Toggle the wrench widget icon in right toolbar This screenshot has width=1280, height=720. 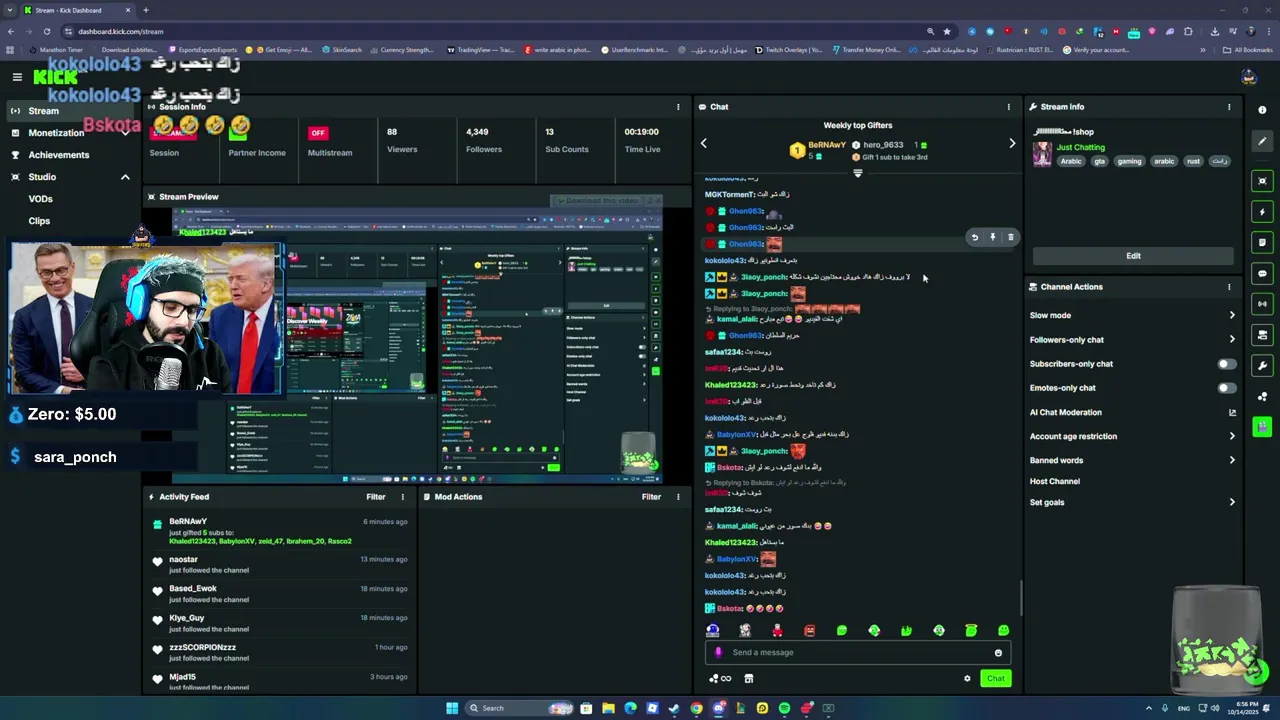pos(1262,366)
